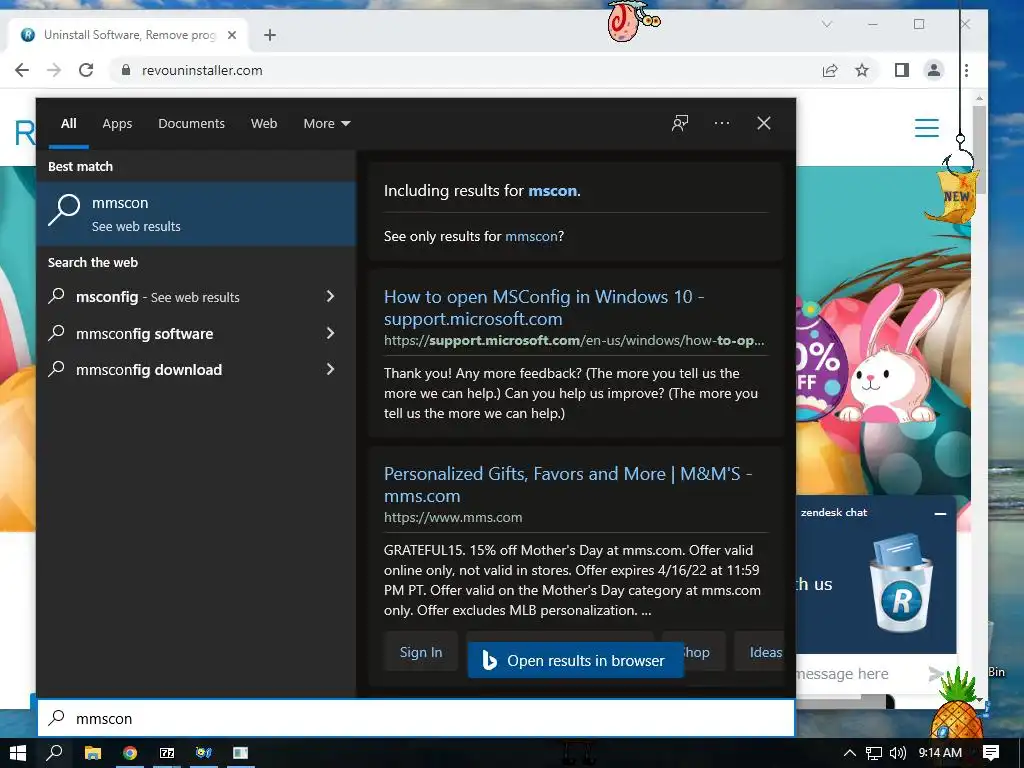Click Open results in browser button
Viewport: 1024px width, 768px height.
pyautogui.click(x=575, y=660)
